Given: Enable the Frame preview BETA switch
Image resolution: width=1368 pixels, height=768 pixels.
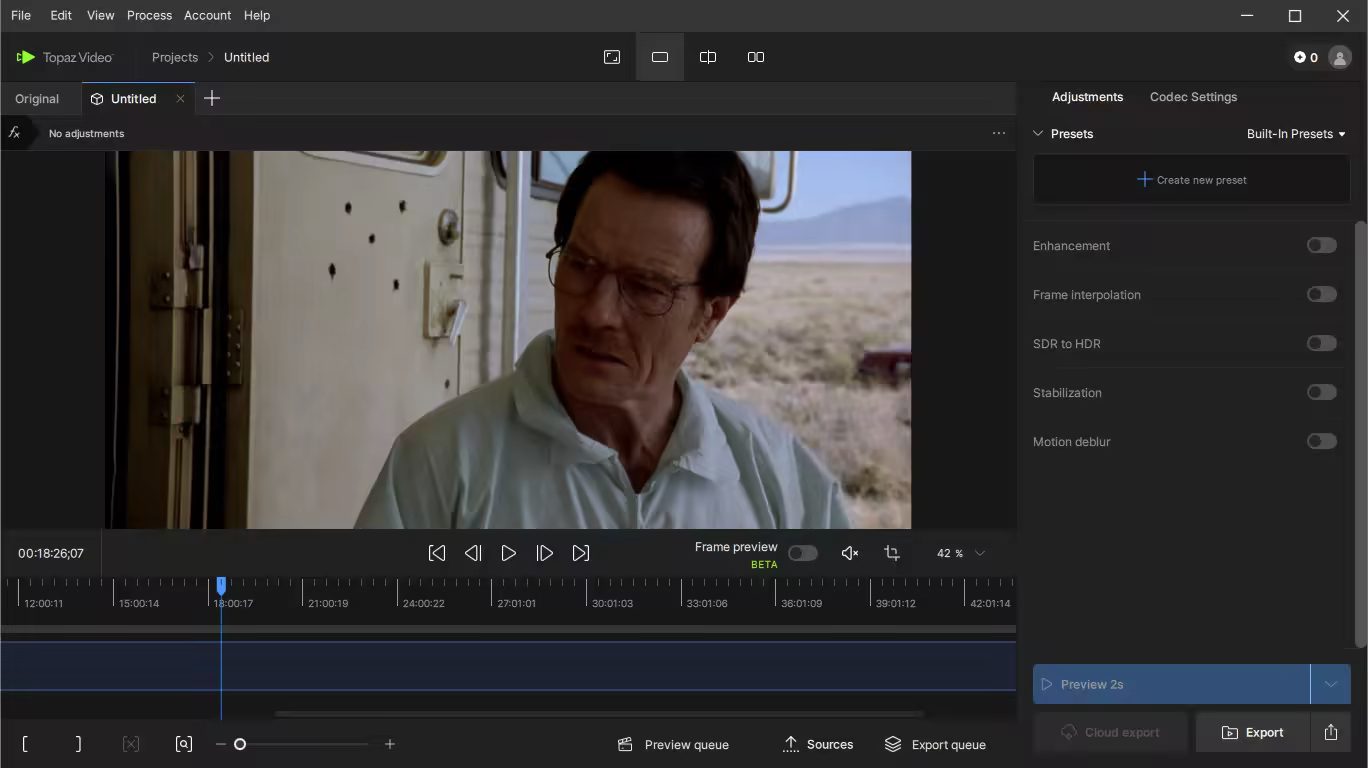Looking at the screenshot, I should 802,553.
